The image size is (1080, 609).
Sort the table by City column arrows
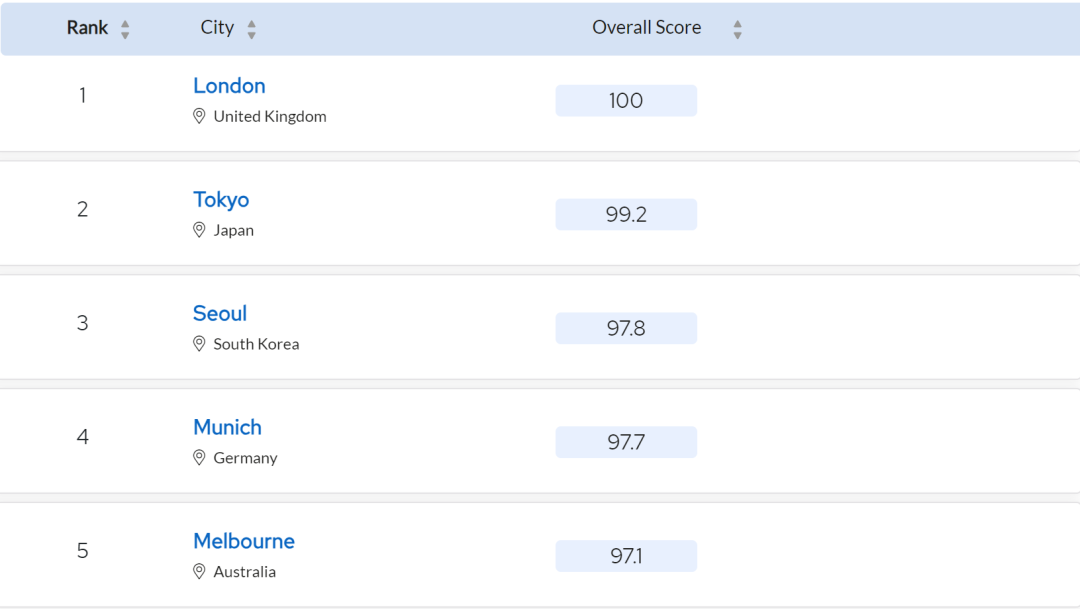251,30
